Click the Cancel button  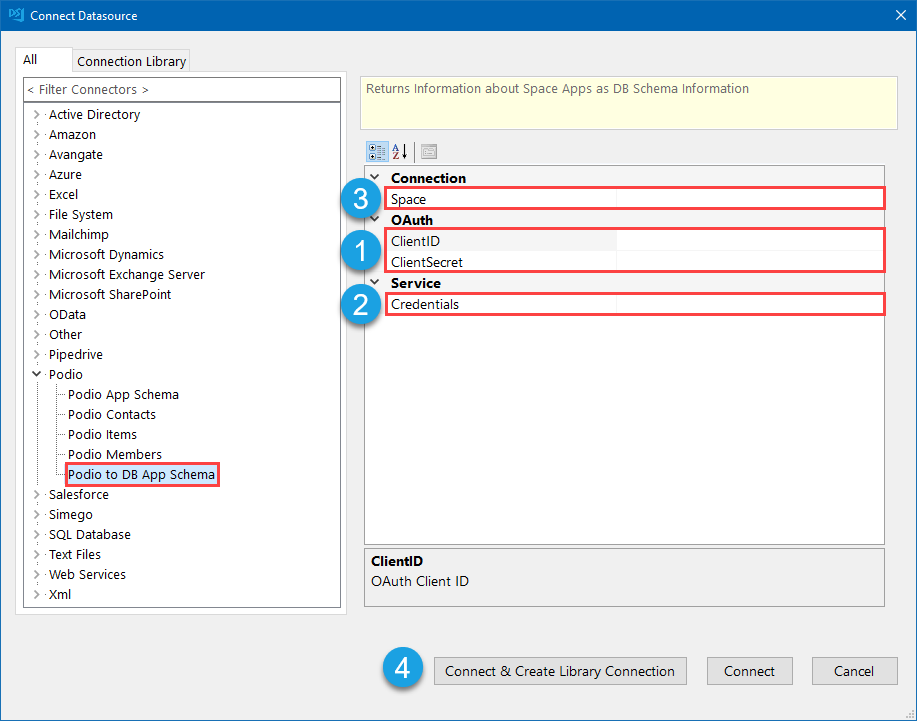point(854,671)
